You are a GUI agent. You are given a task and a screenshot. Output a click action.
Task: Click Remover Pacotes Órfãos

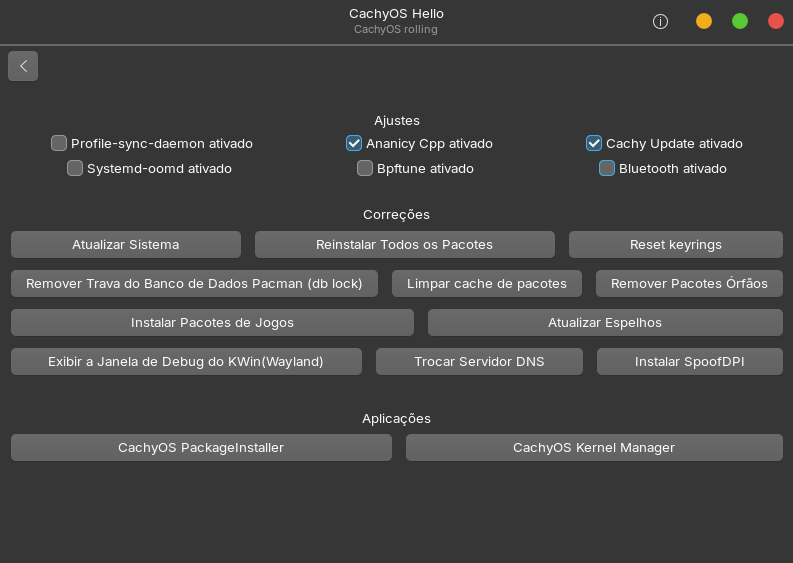pyautogui.click(x=689, y=284)
